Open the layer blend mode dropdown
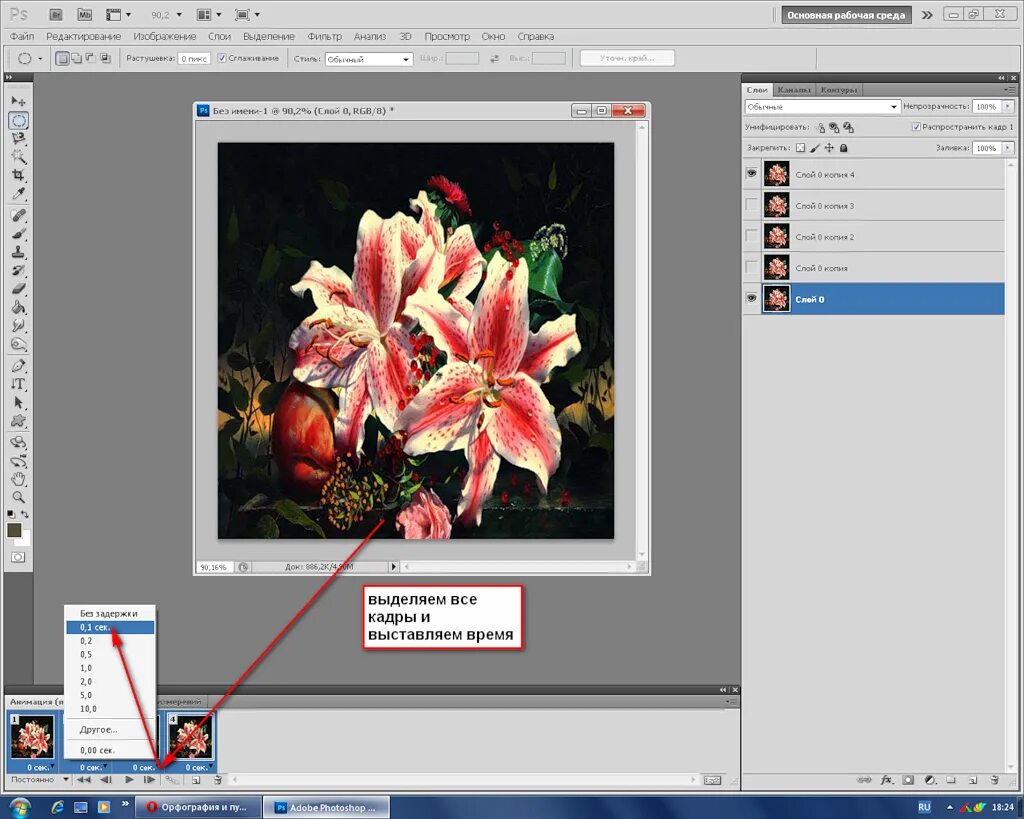The width and height of the screenshot is (1024, 819). point(822,106)
